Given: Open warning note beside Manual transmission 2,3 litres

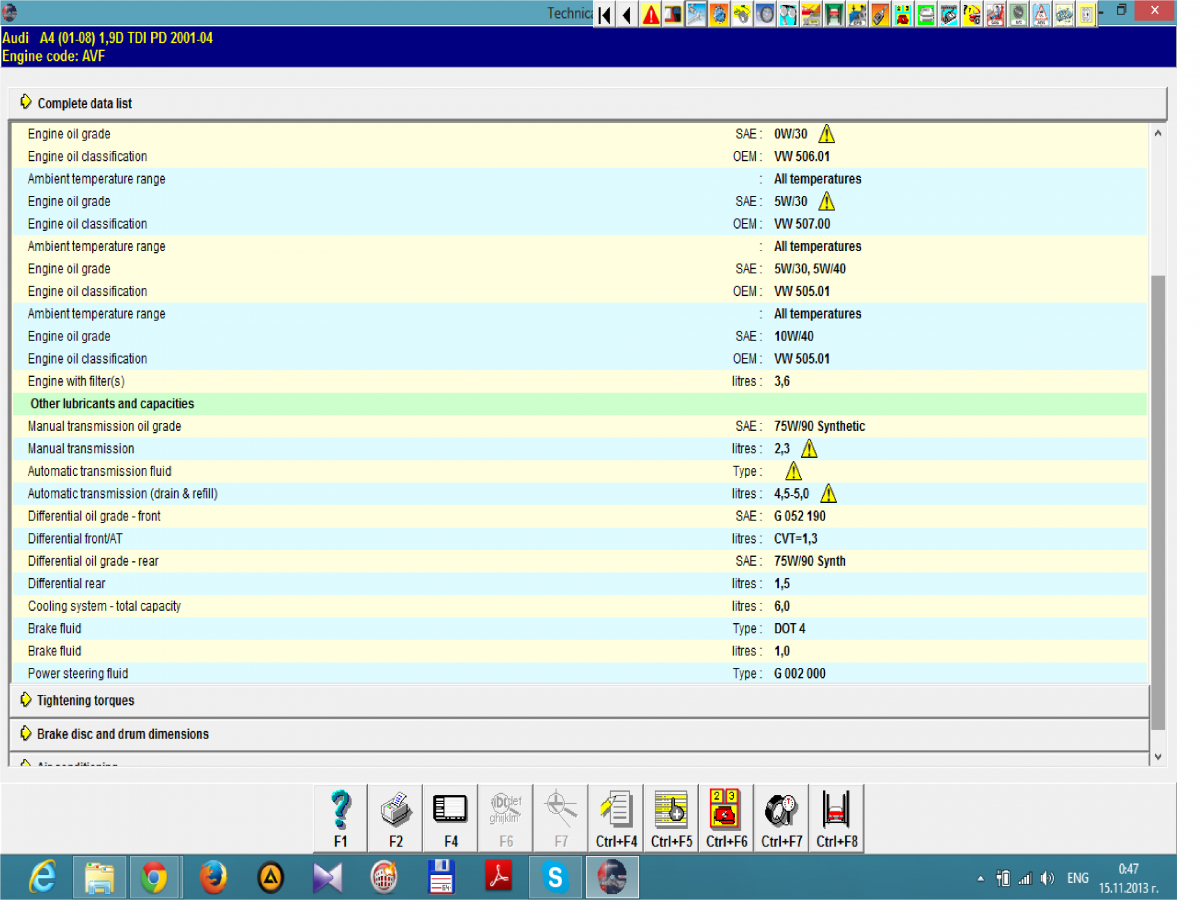Looking at the screenshot, I should (x=809, y=448).
